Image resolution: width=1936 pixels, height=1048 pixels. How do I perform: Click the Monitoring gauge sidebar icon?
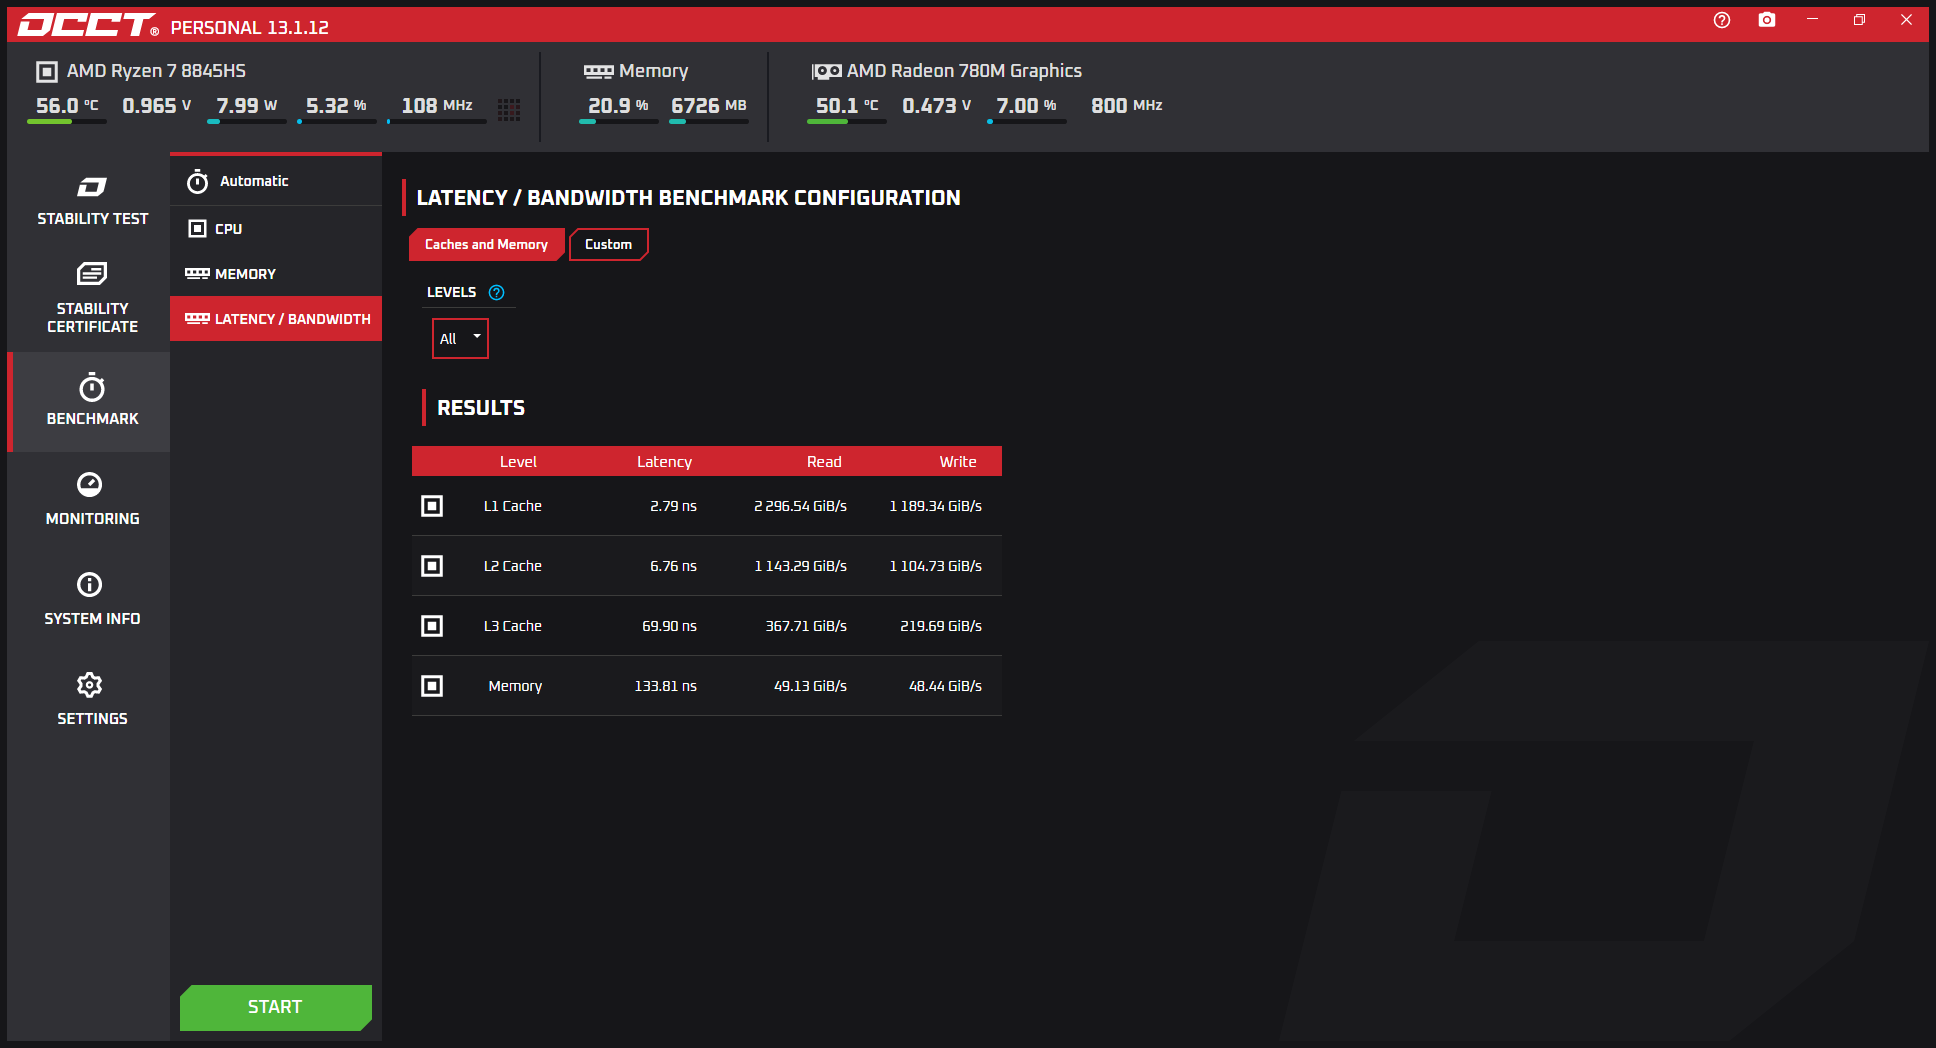tap(90, 485)
